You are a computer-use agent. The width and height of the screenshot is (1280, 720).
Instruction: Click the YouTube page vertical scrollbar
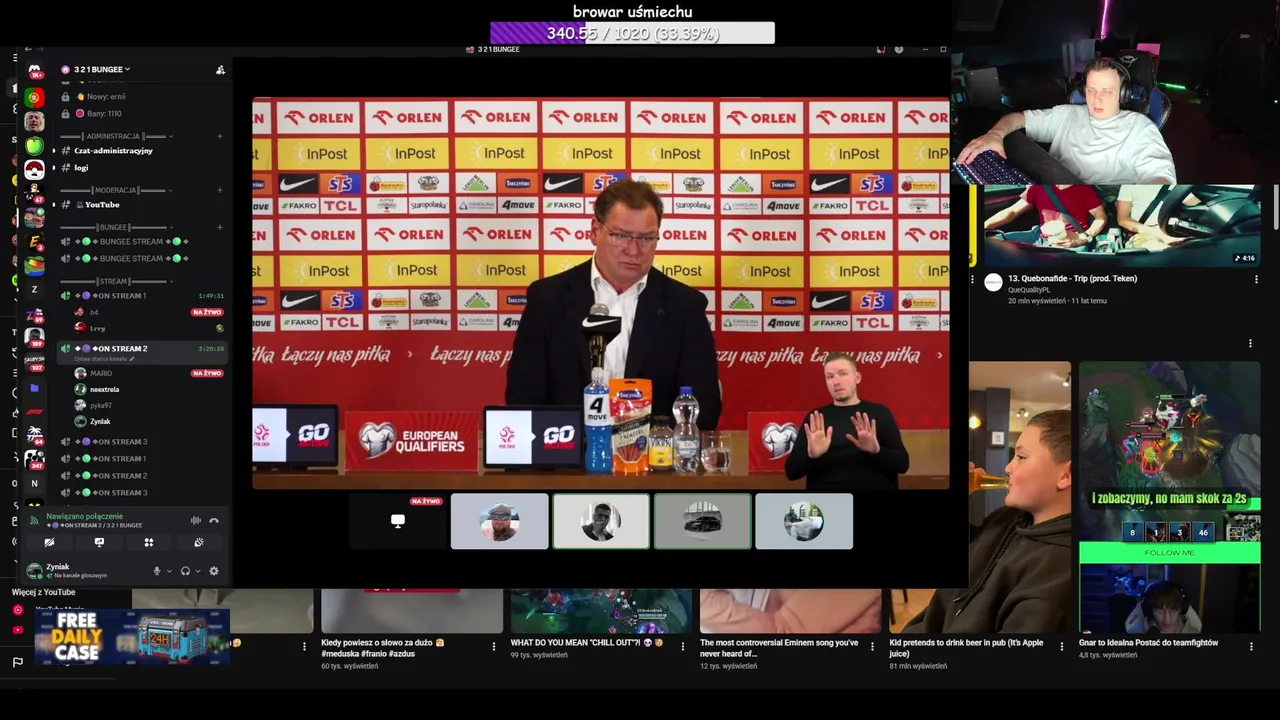tap(1276, 208)
